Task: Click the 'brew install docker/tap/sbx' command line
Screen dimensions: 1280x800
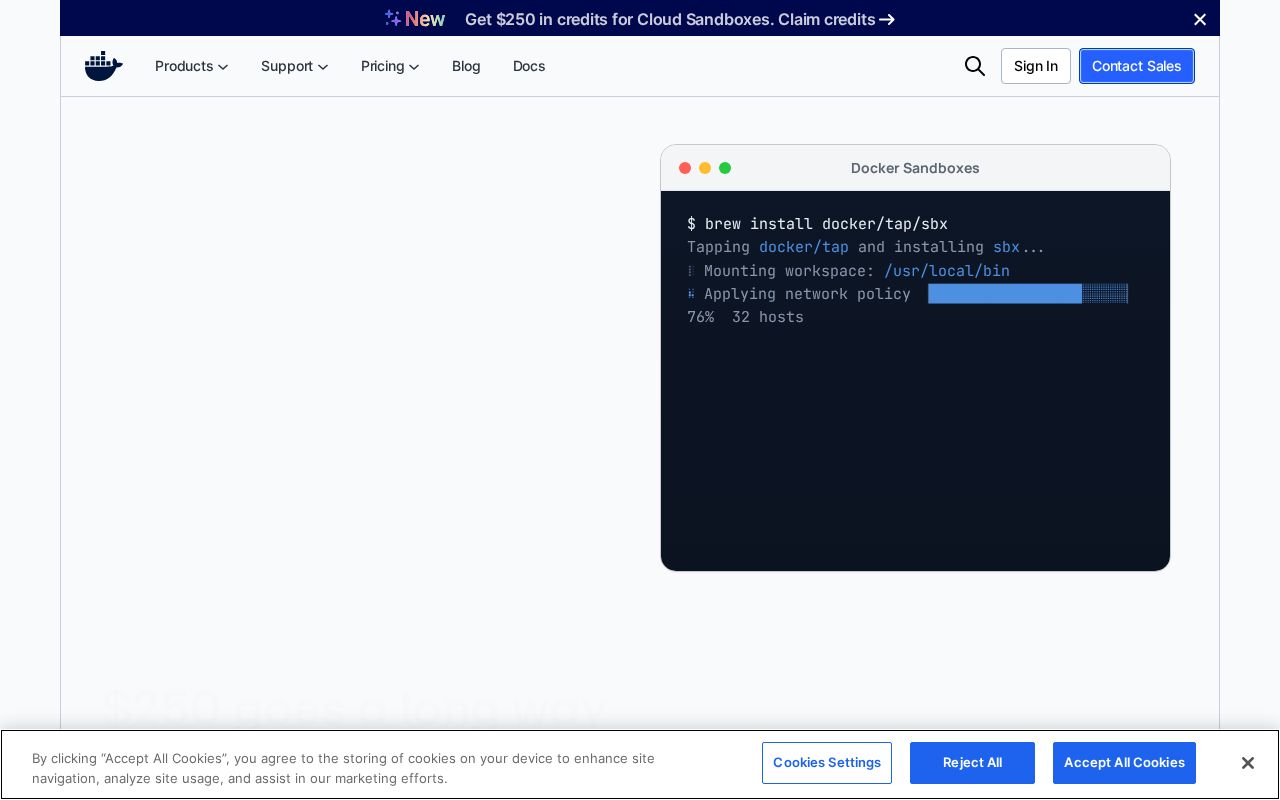Action: 817,224
